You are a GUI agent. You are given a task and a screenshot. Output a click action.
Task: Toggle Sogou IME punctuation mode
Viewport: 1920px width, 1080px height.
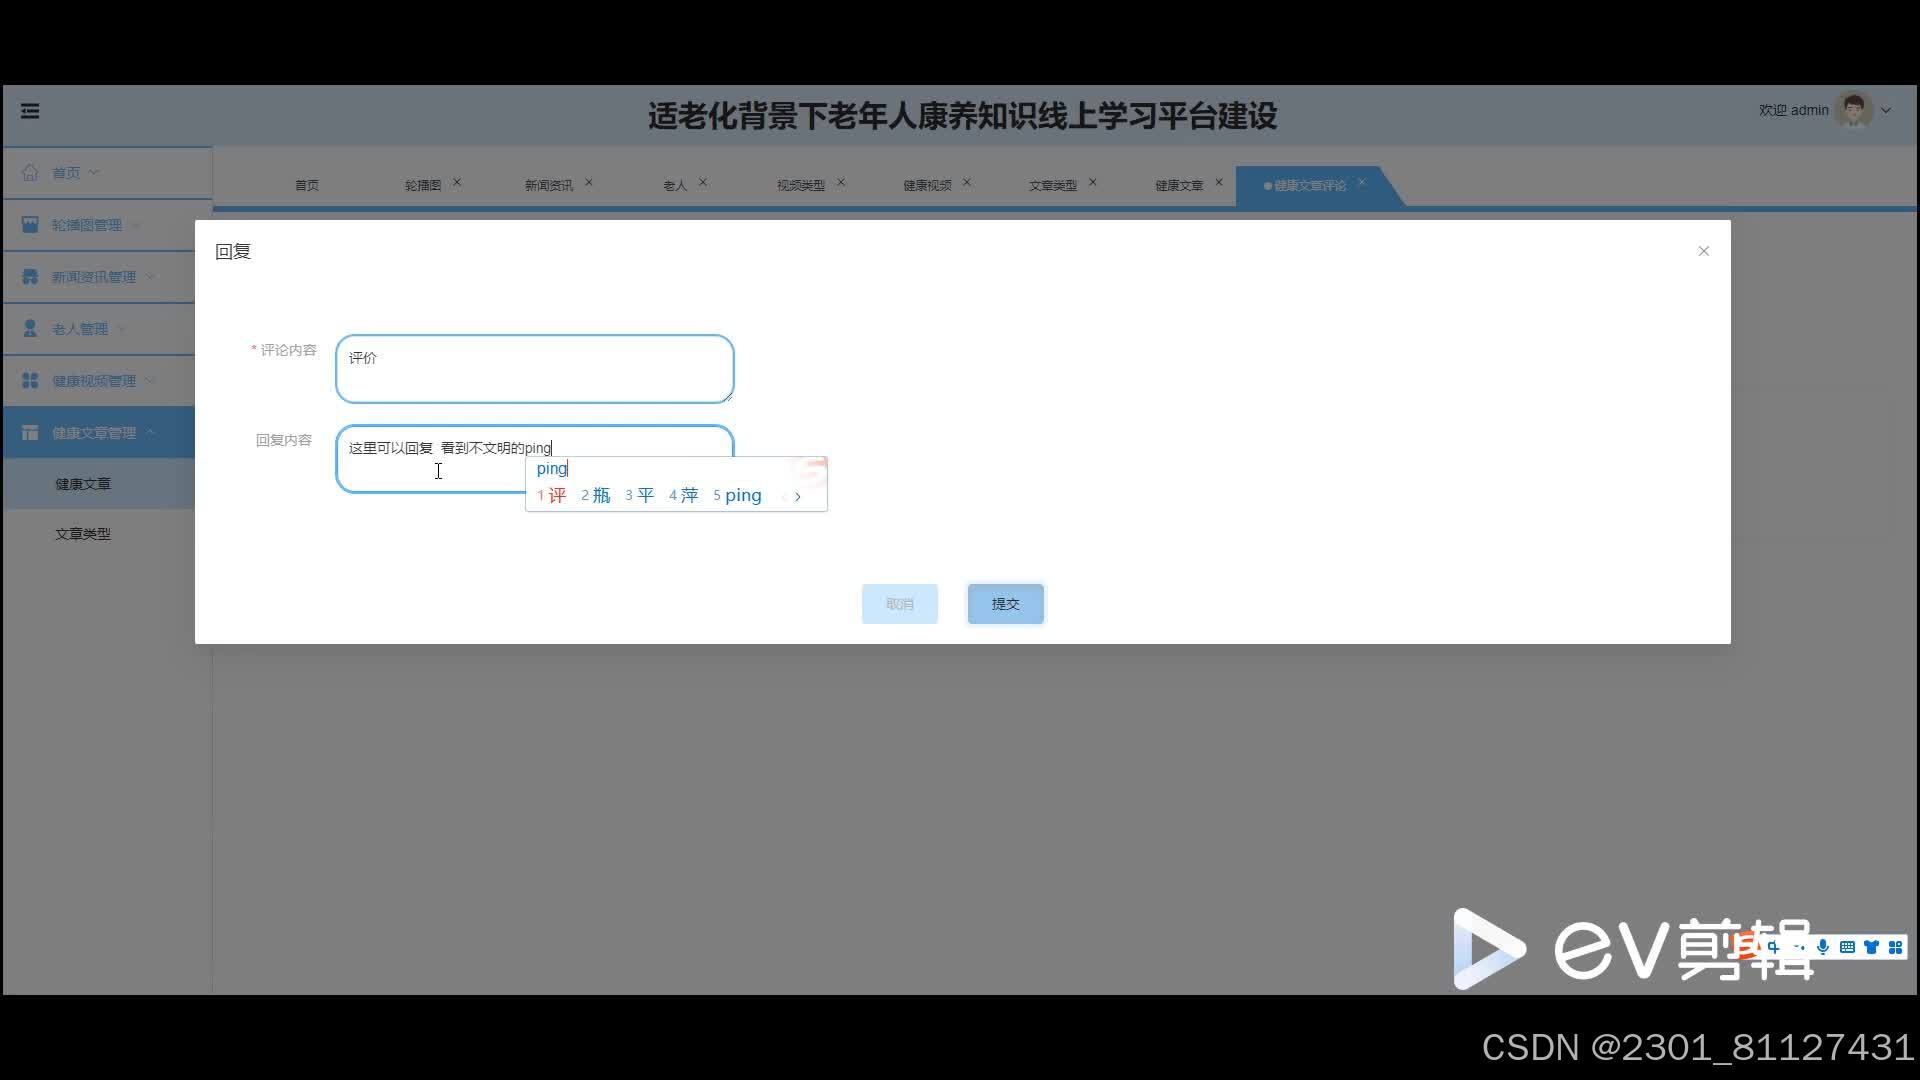point(1798,947)
